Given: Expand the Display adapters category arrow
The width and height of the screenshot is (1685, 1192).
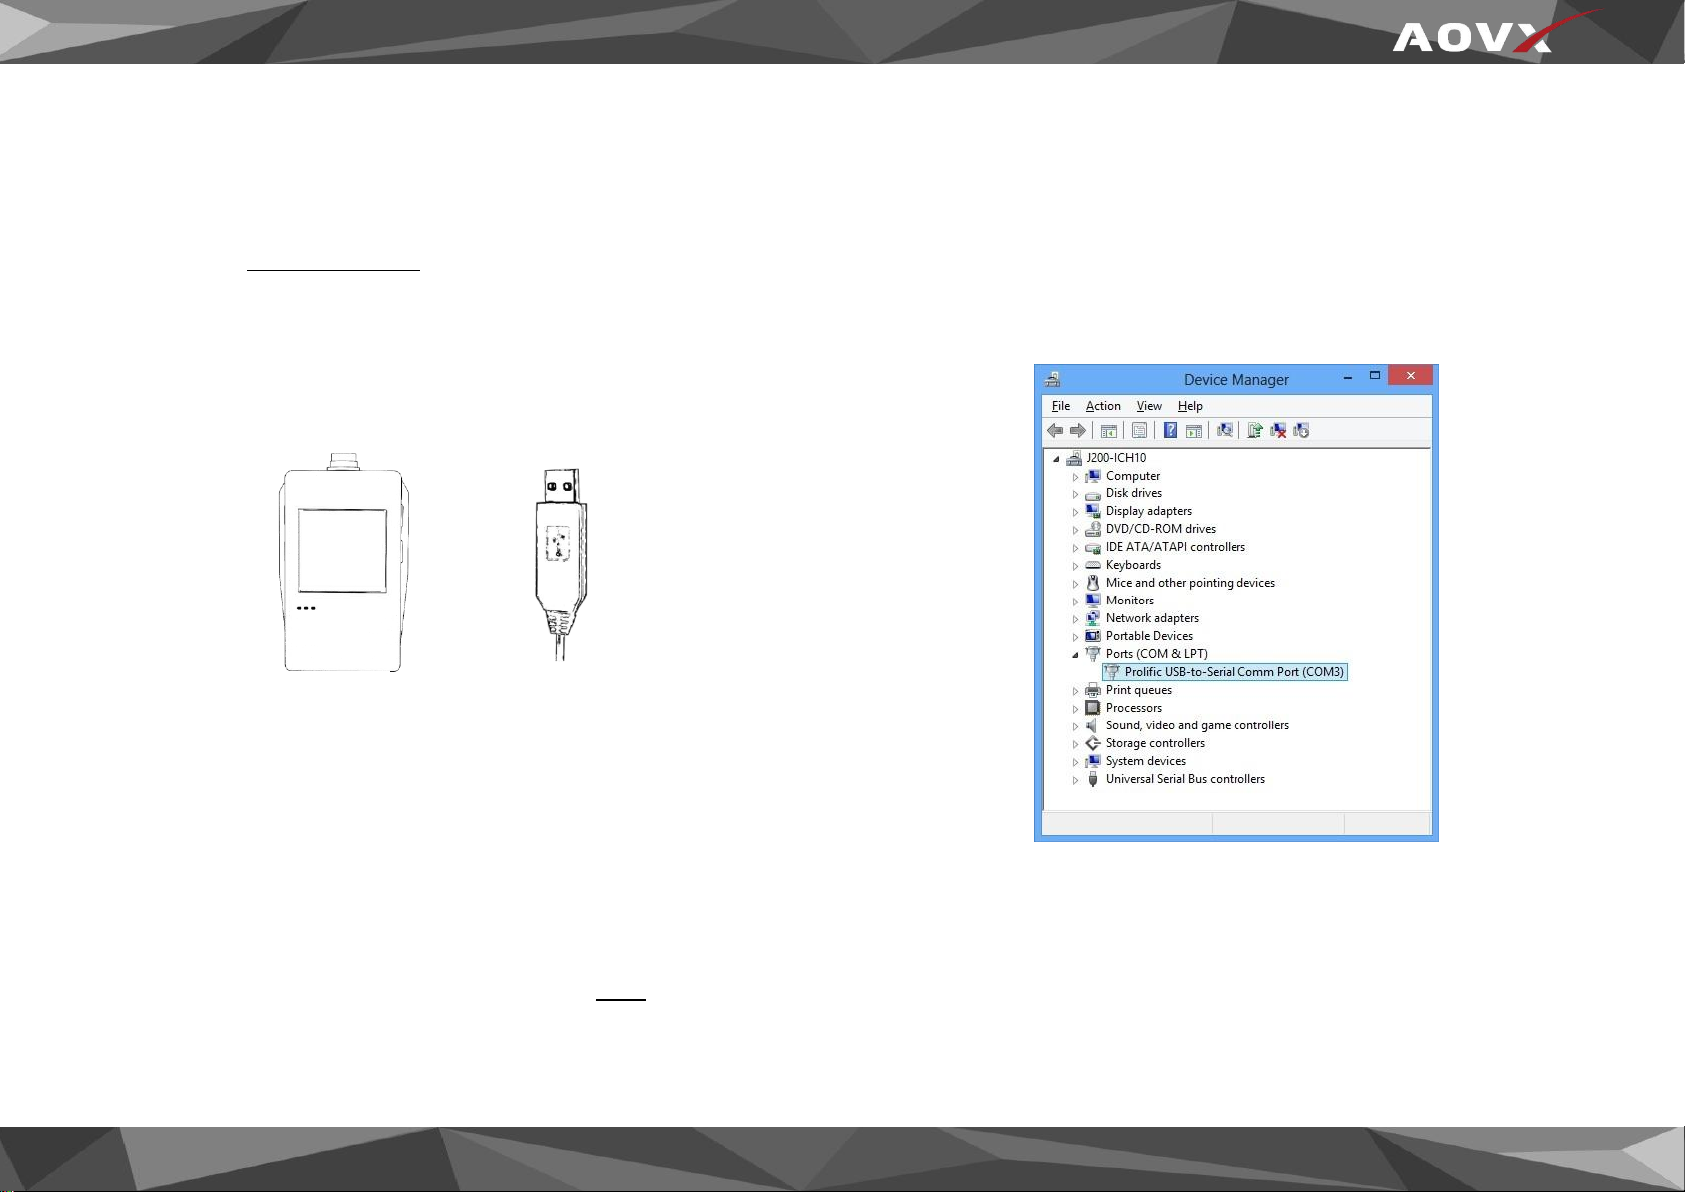Looking at the screenshot, I should tap(1076, 512).
